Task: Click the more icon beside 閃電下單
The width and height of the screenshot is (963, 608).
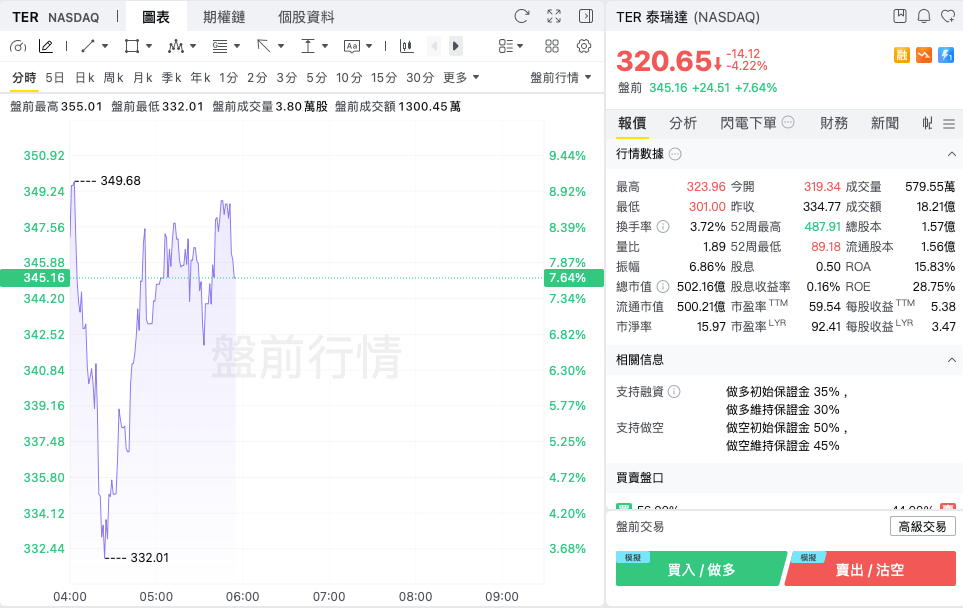Action: [788, 122]
